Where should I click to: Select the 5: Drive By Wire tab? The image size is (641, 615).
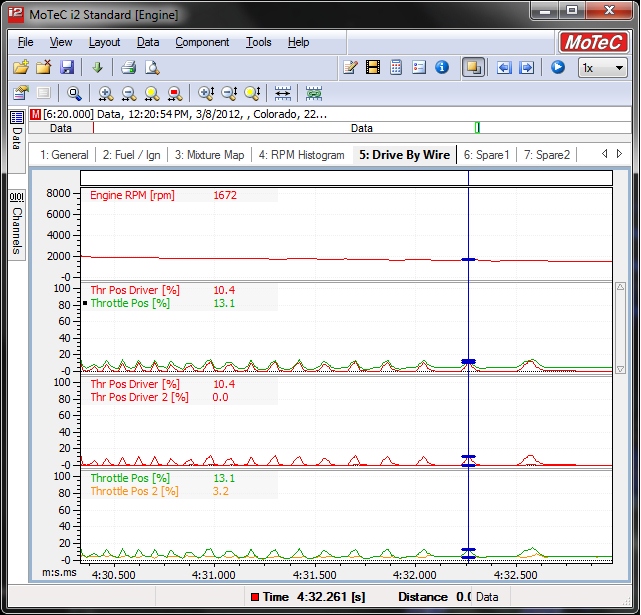[404, 155]
